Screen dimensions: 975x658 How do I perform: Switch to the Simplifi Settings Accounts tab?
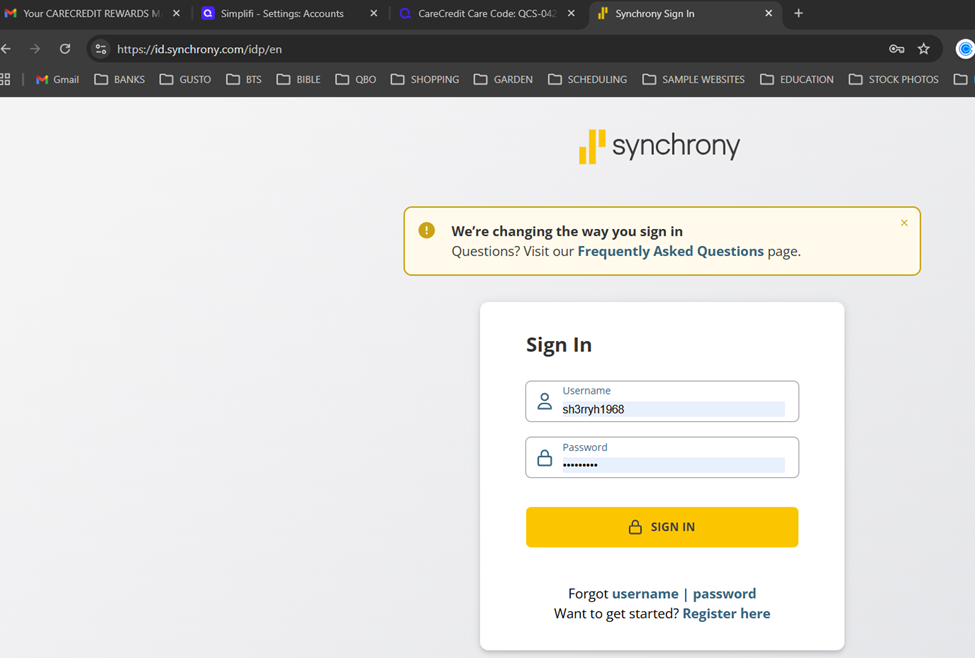tap(282, 13)
